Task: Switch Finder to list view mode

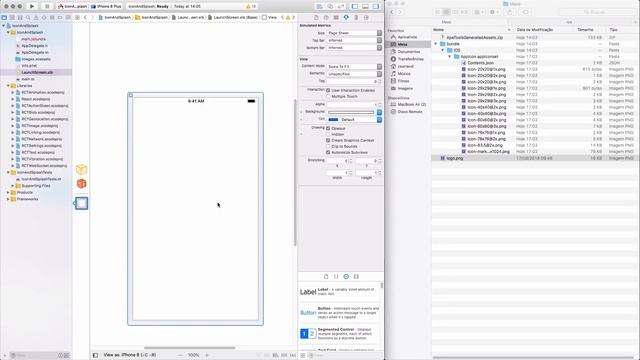Action: click(x=447, y=12)
